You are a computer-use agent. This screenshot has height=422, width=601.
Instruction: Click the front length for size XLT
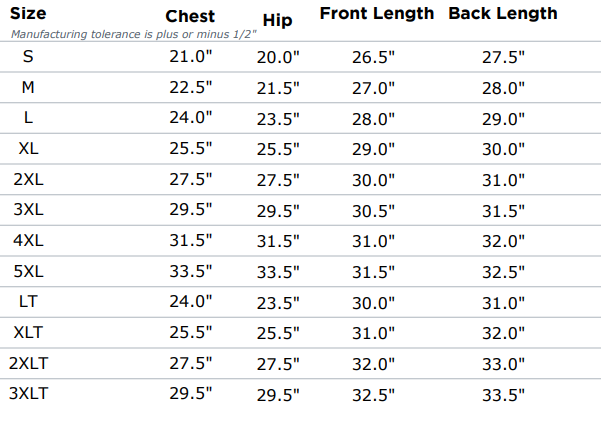(x=374, y=333)
